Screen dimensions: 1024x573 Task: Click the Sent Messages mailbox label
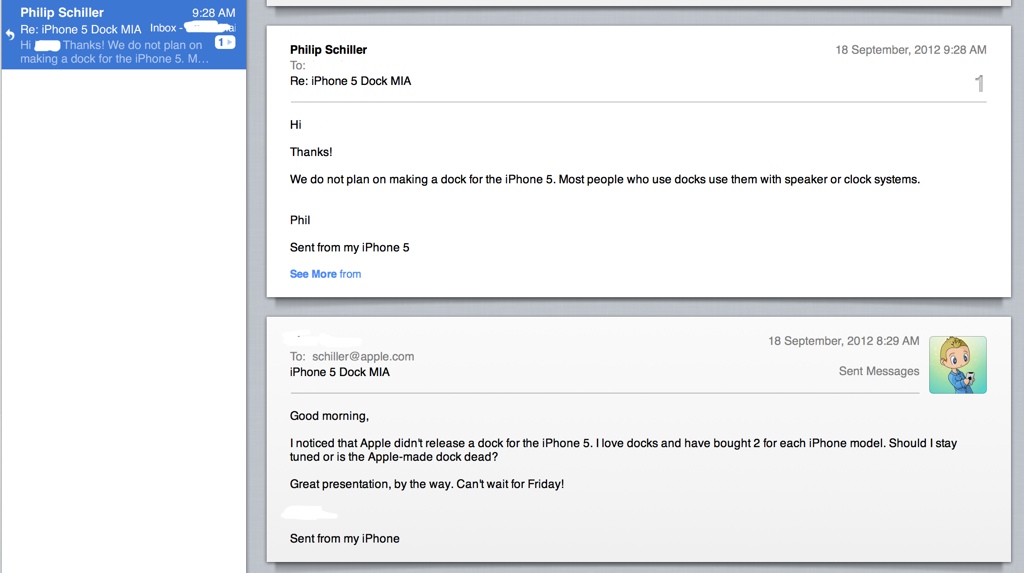878,371
